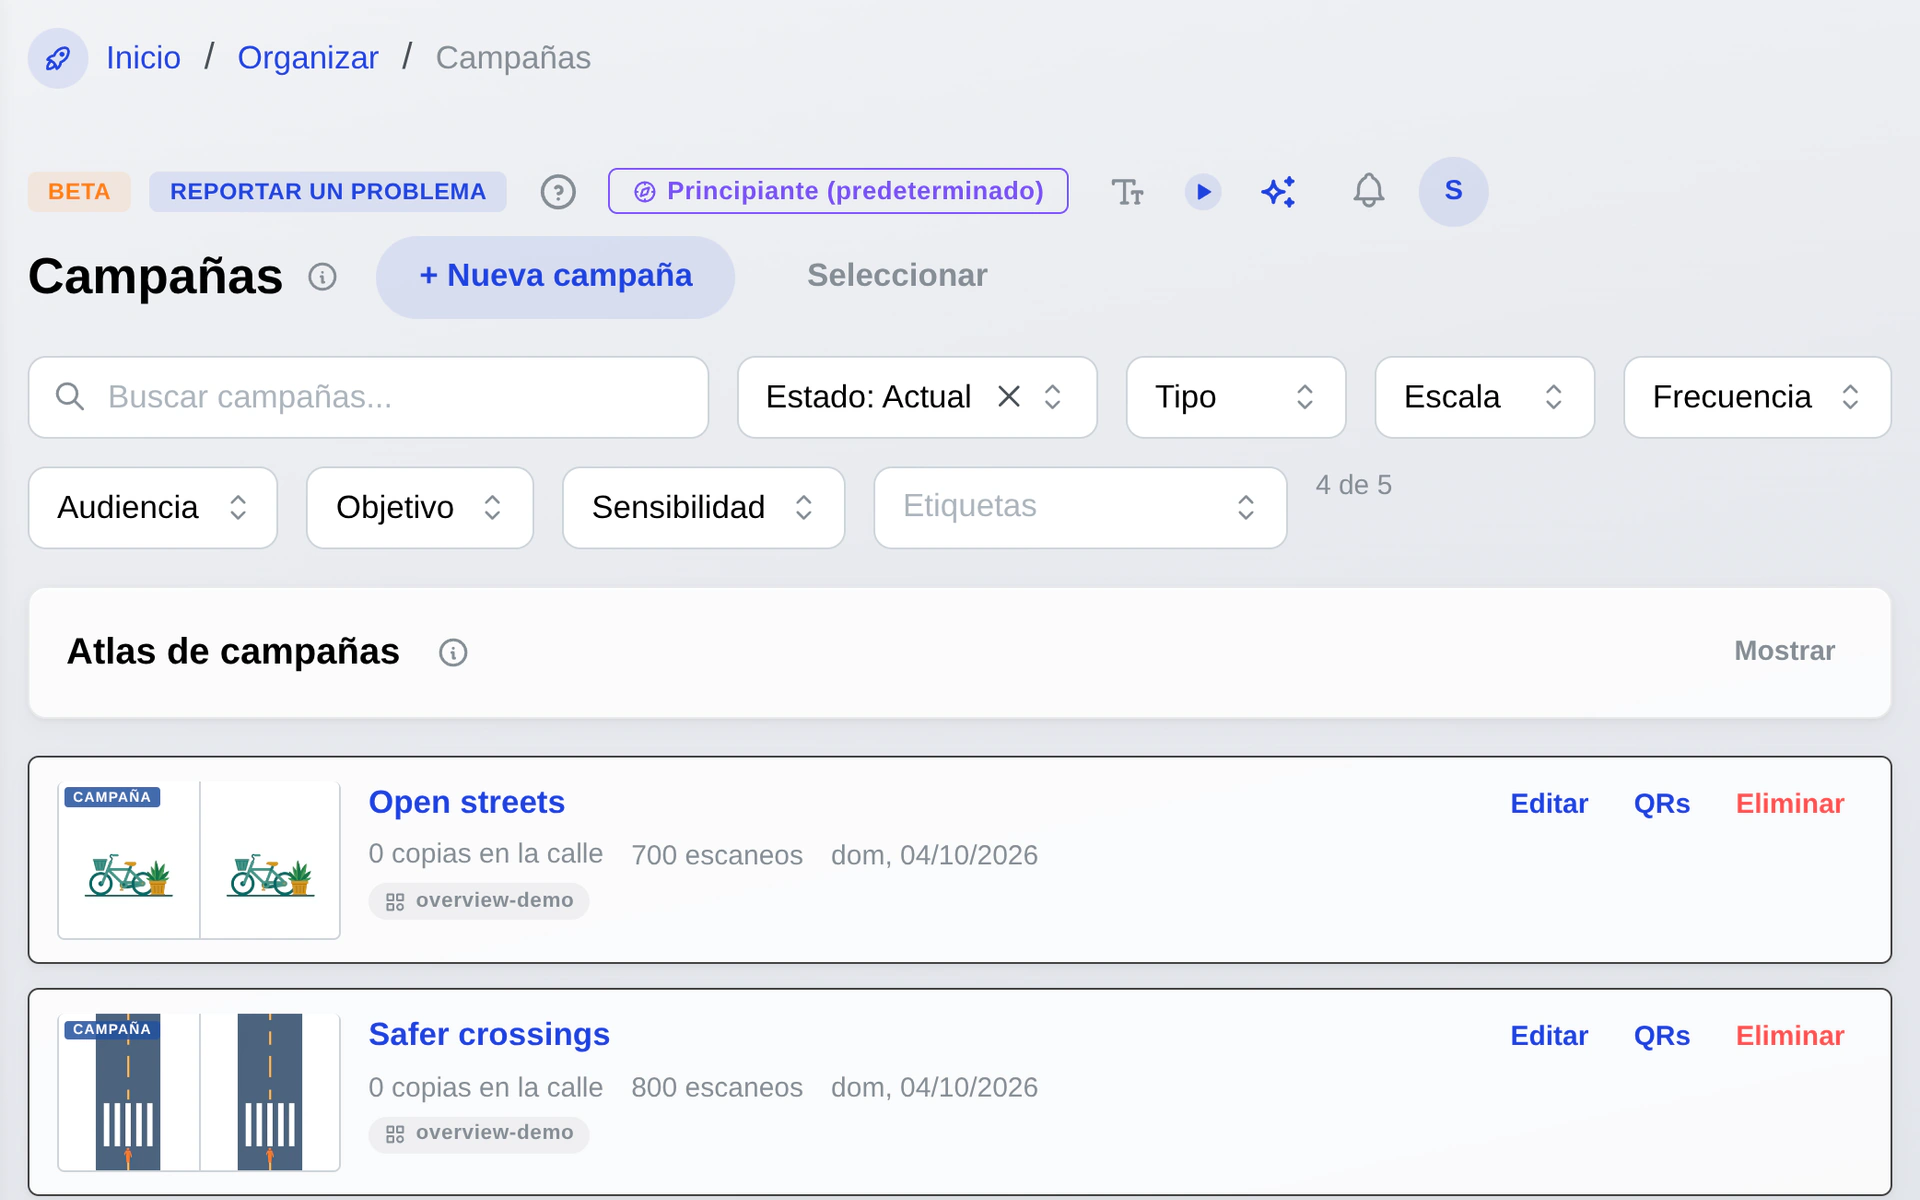Open the Safer crossings campaign title
Image resolution: width=1920 pixels, height=1200 pixels.
489,1034
